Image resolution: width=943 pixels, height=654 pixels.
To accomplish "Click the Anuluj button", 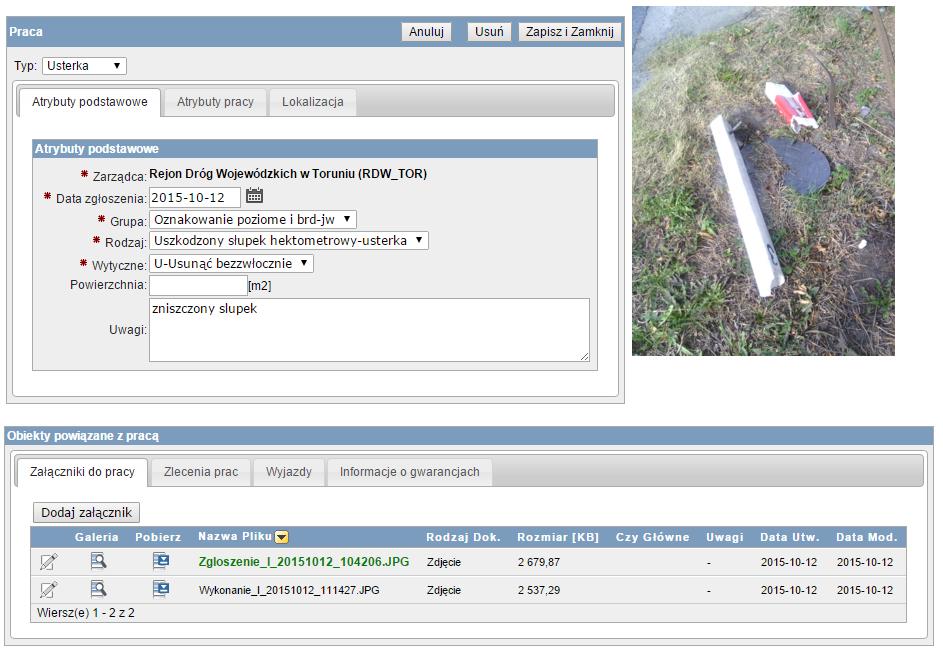I will coord(426,32).
